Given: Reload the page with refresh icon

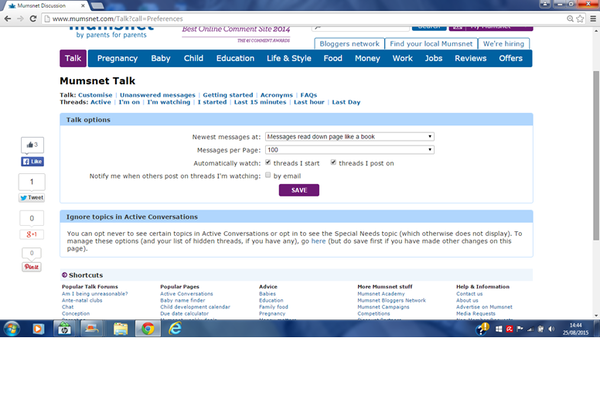Looking at the screenshot, I should (x=33, y=18).
